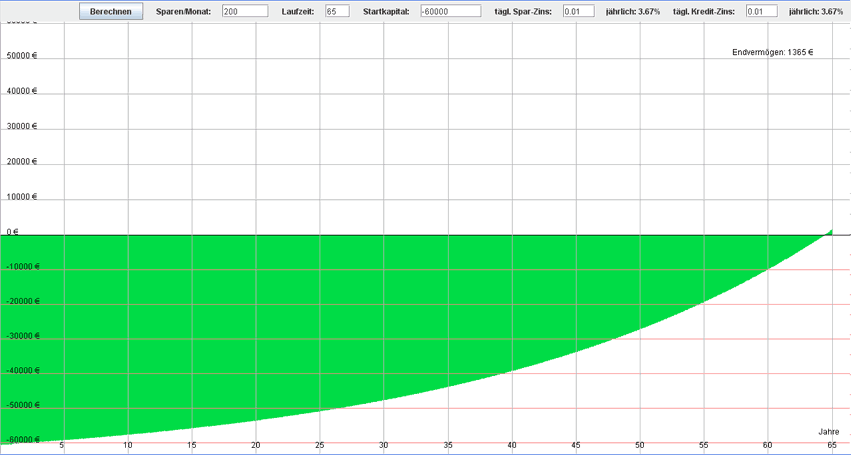851x455 pixels.
Task: Click the 65 tick on the x-axis
Action: (831, 445)
